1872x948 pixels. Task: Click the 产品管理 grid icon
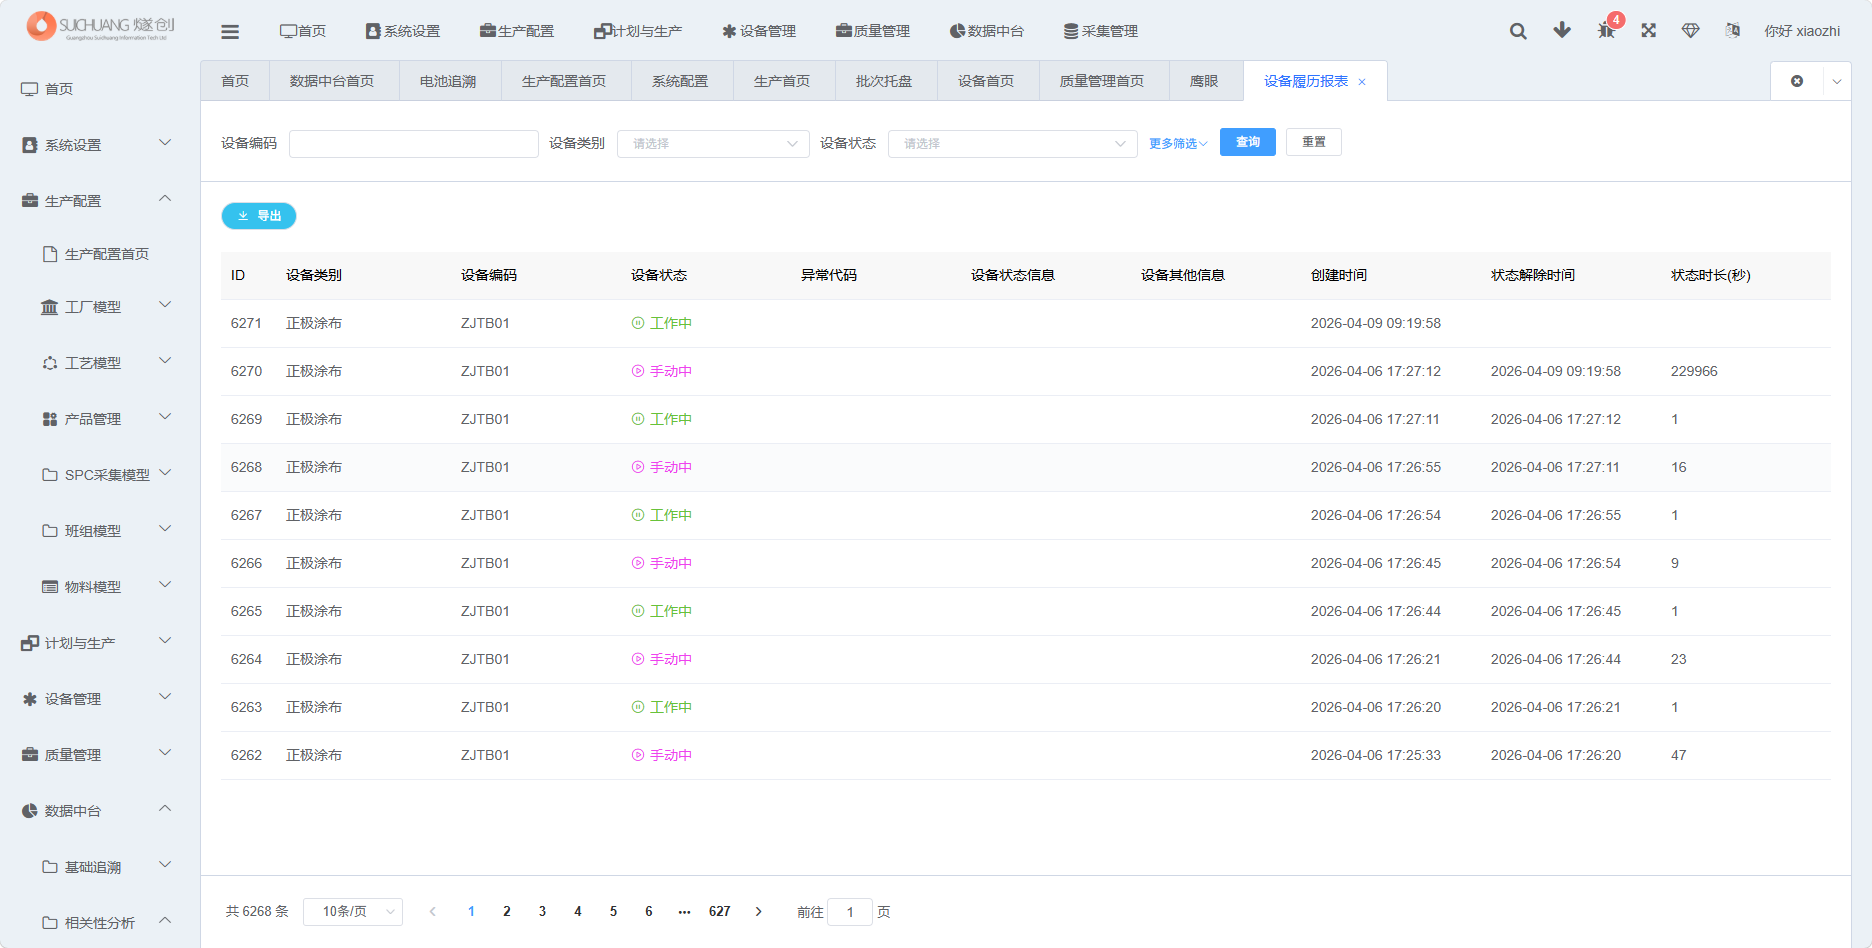50,419
